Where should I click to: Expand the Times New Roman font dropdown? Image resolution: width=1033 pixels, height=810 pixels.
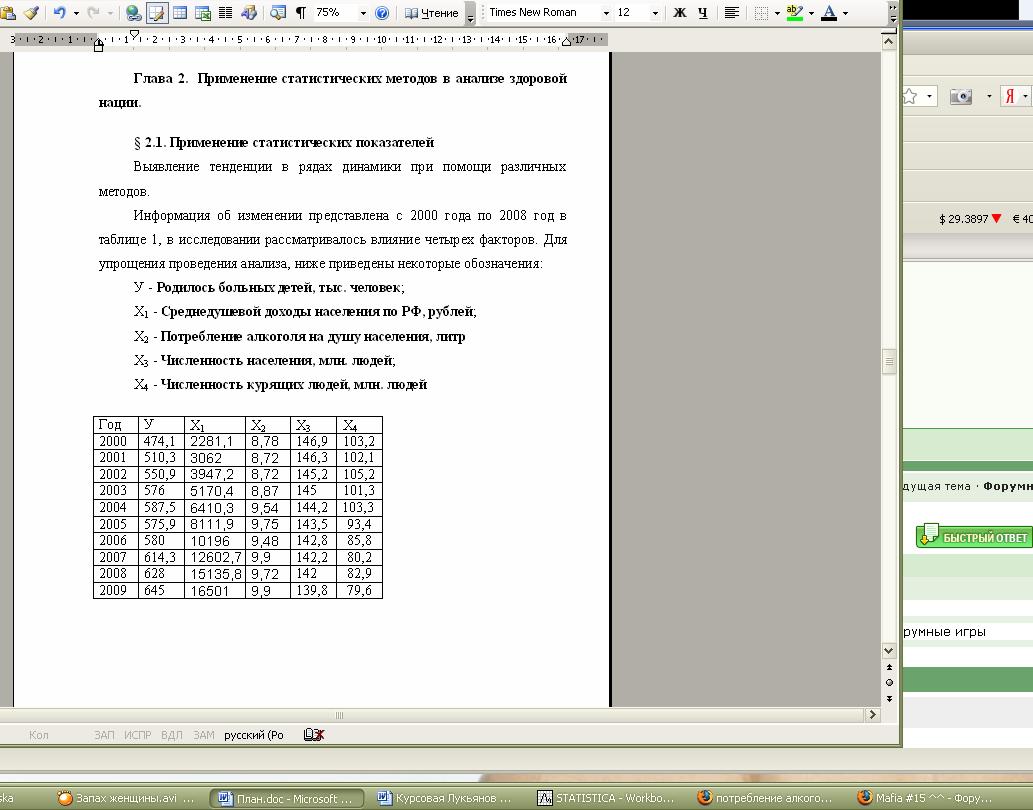[x=606, y=13]
